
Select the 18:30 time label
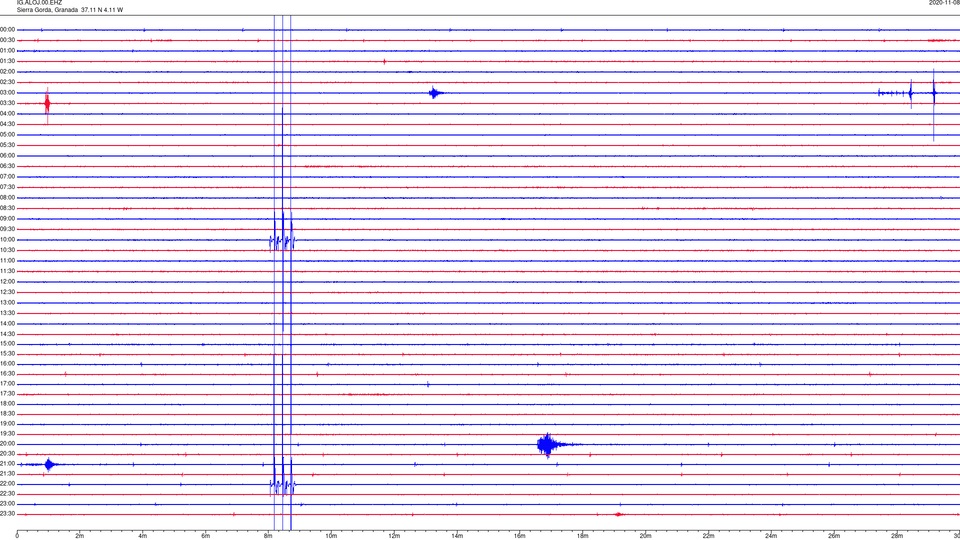click(7, 414)
